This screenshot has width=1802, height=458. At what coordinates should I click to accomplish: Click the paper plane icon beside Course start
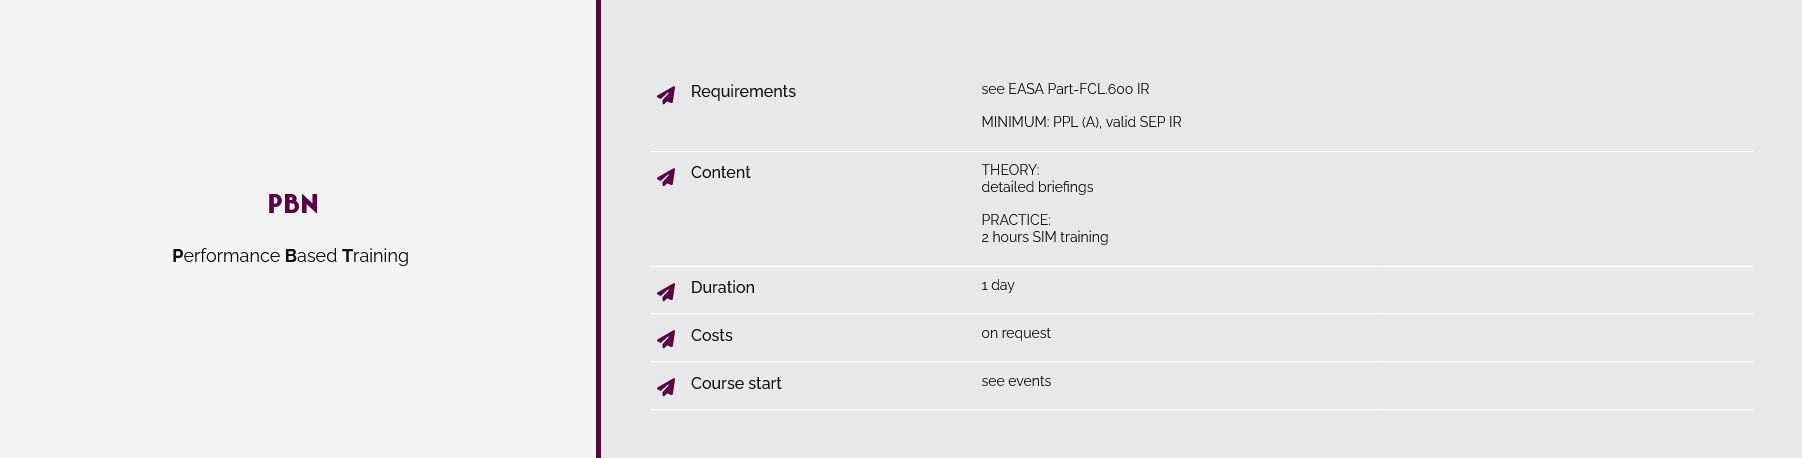[666, 387]
